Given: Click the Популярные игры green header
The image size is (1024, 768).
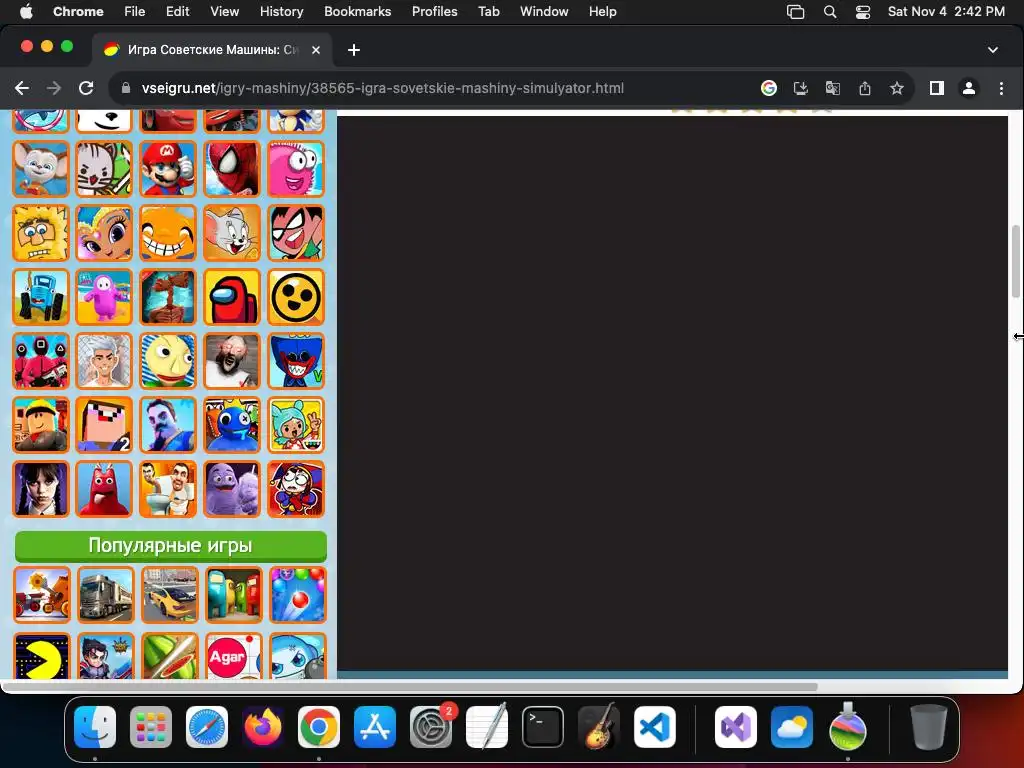Looking at the screenshot, I should (x=170, y=546).
